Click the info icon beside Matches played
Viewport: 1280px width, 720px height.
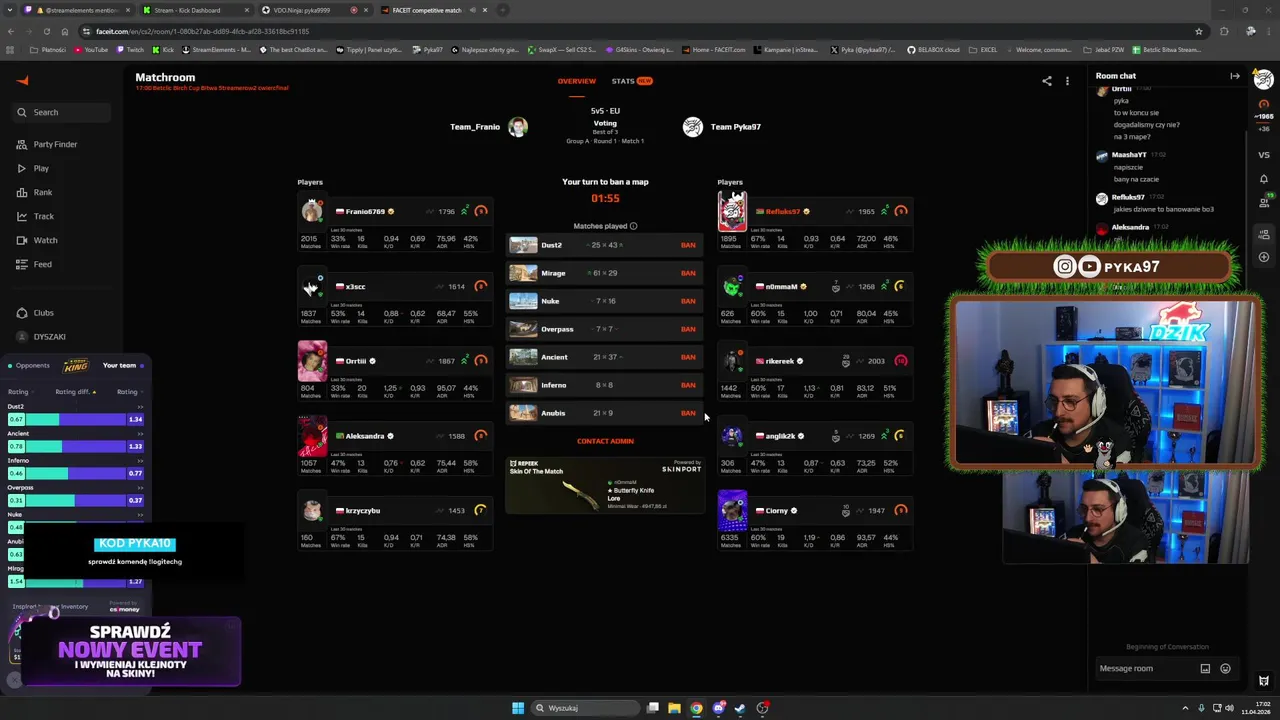633,226
